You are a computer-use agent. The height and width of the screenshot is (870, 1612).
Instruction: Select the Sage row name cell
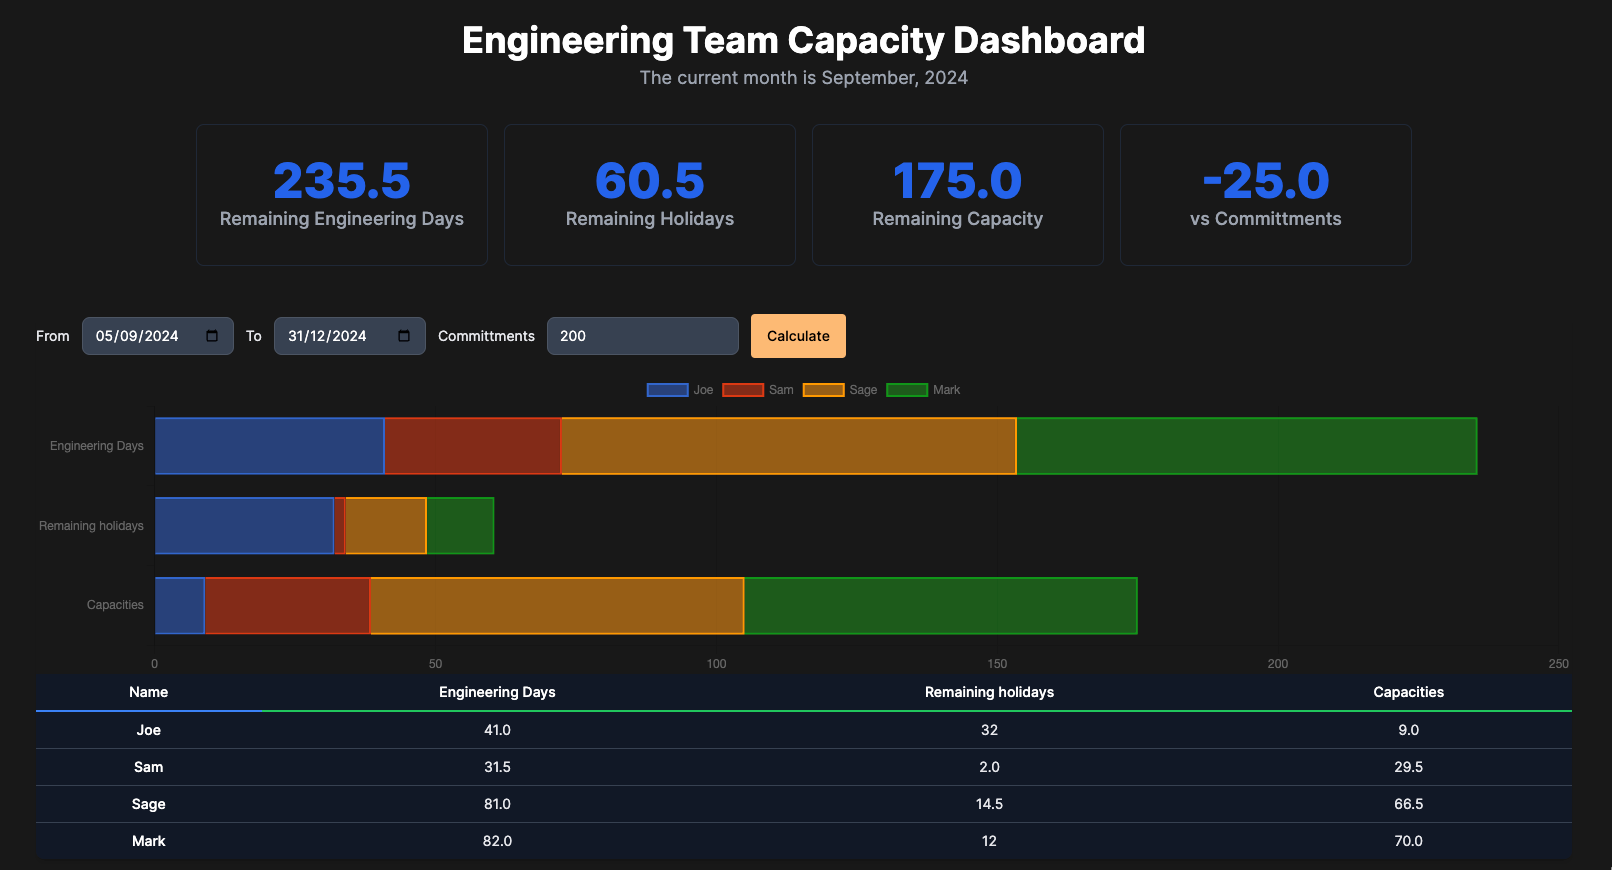[x=149, y=804]
